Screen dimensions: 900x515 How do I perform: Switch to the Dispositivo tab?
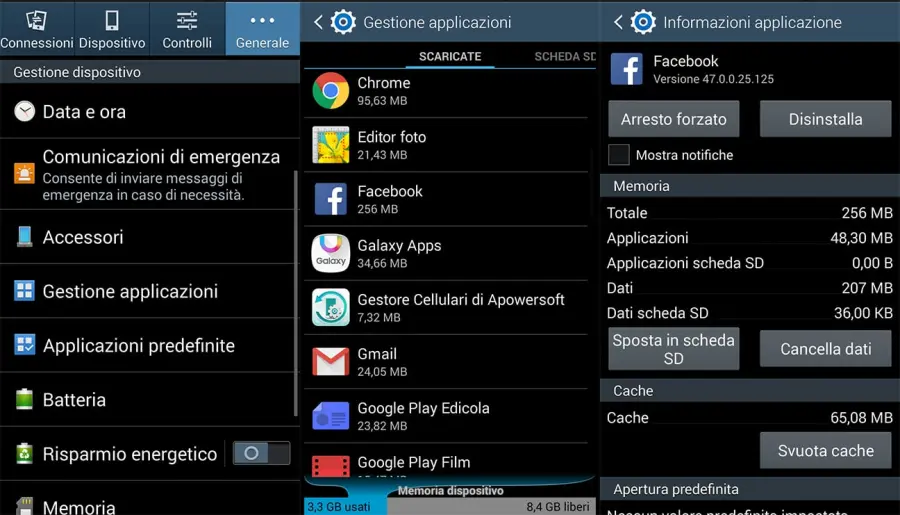(112, 28)
